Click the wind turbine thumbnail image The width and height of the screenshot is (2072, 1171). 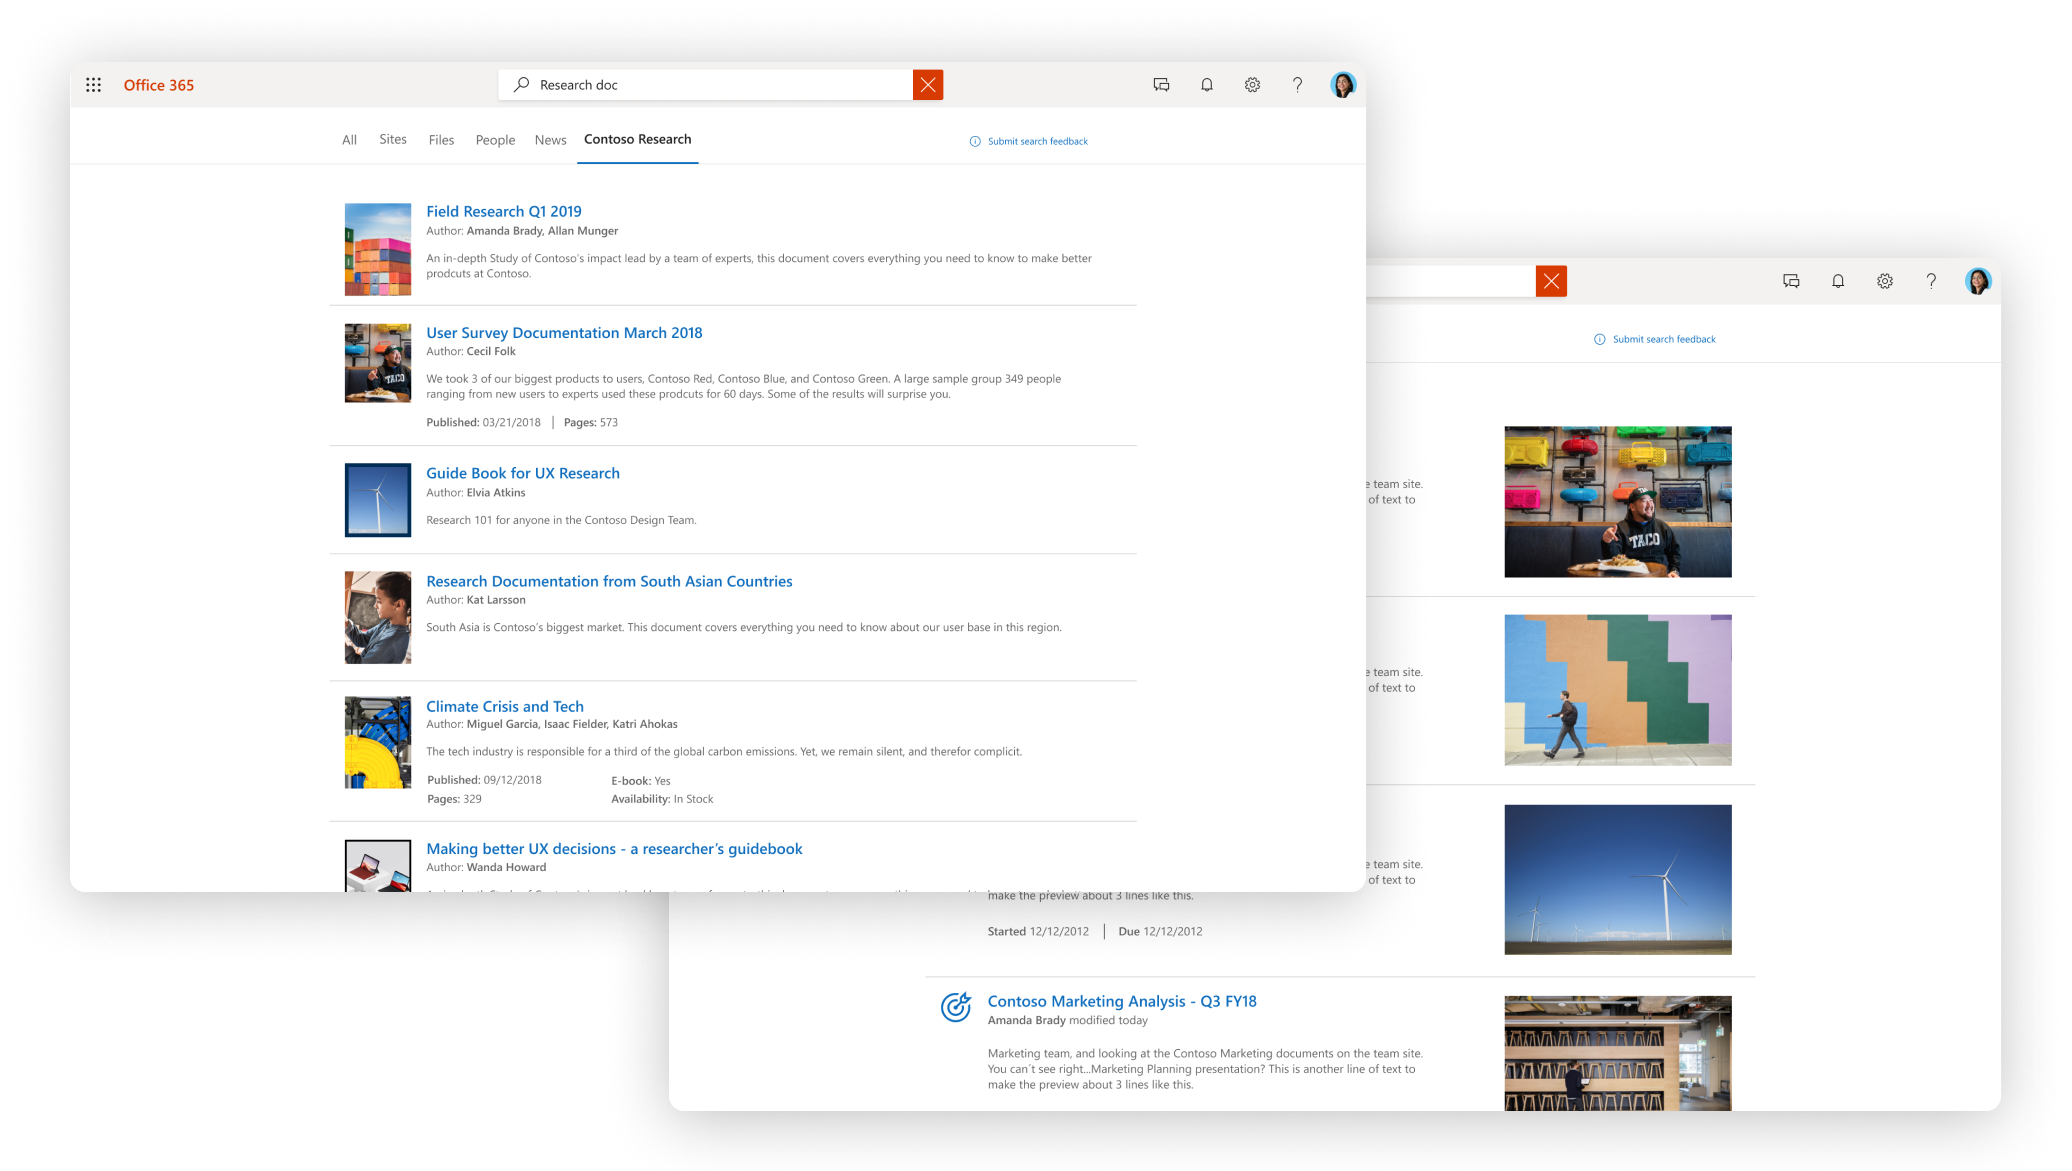pyautogui.click(x=377, y=500)
